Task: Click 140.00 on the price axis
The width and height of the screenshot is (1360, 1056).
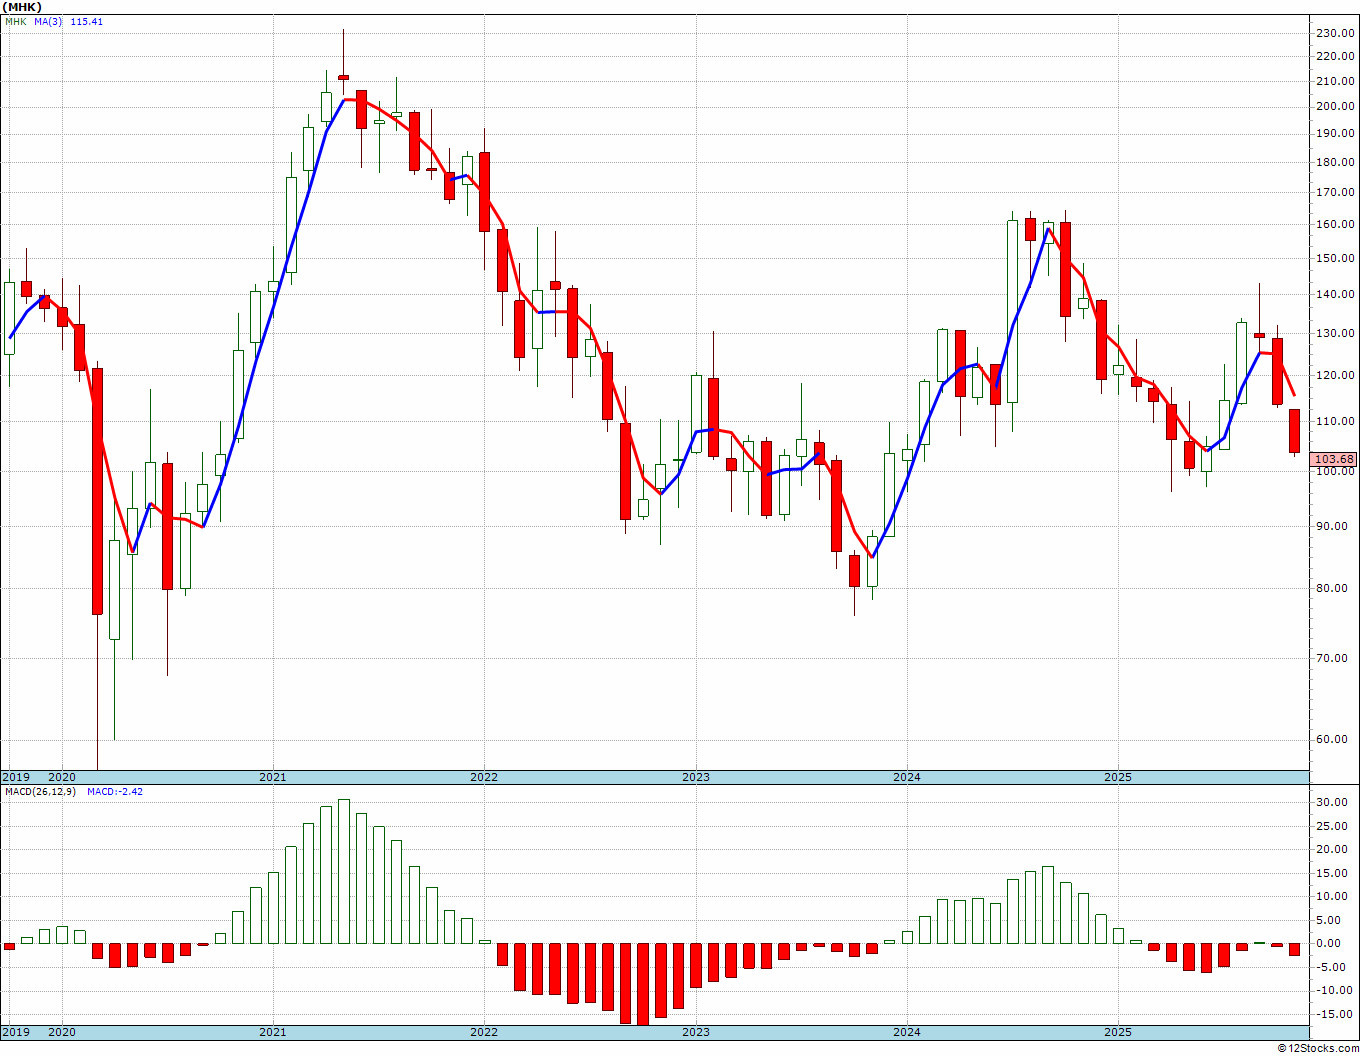Action: click(1335, 295)
